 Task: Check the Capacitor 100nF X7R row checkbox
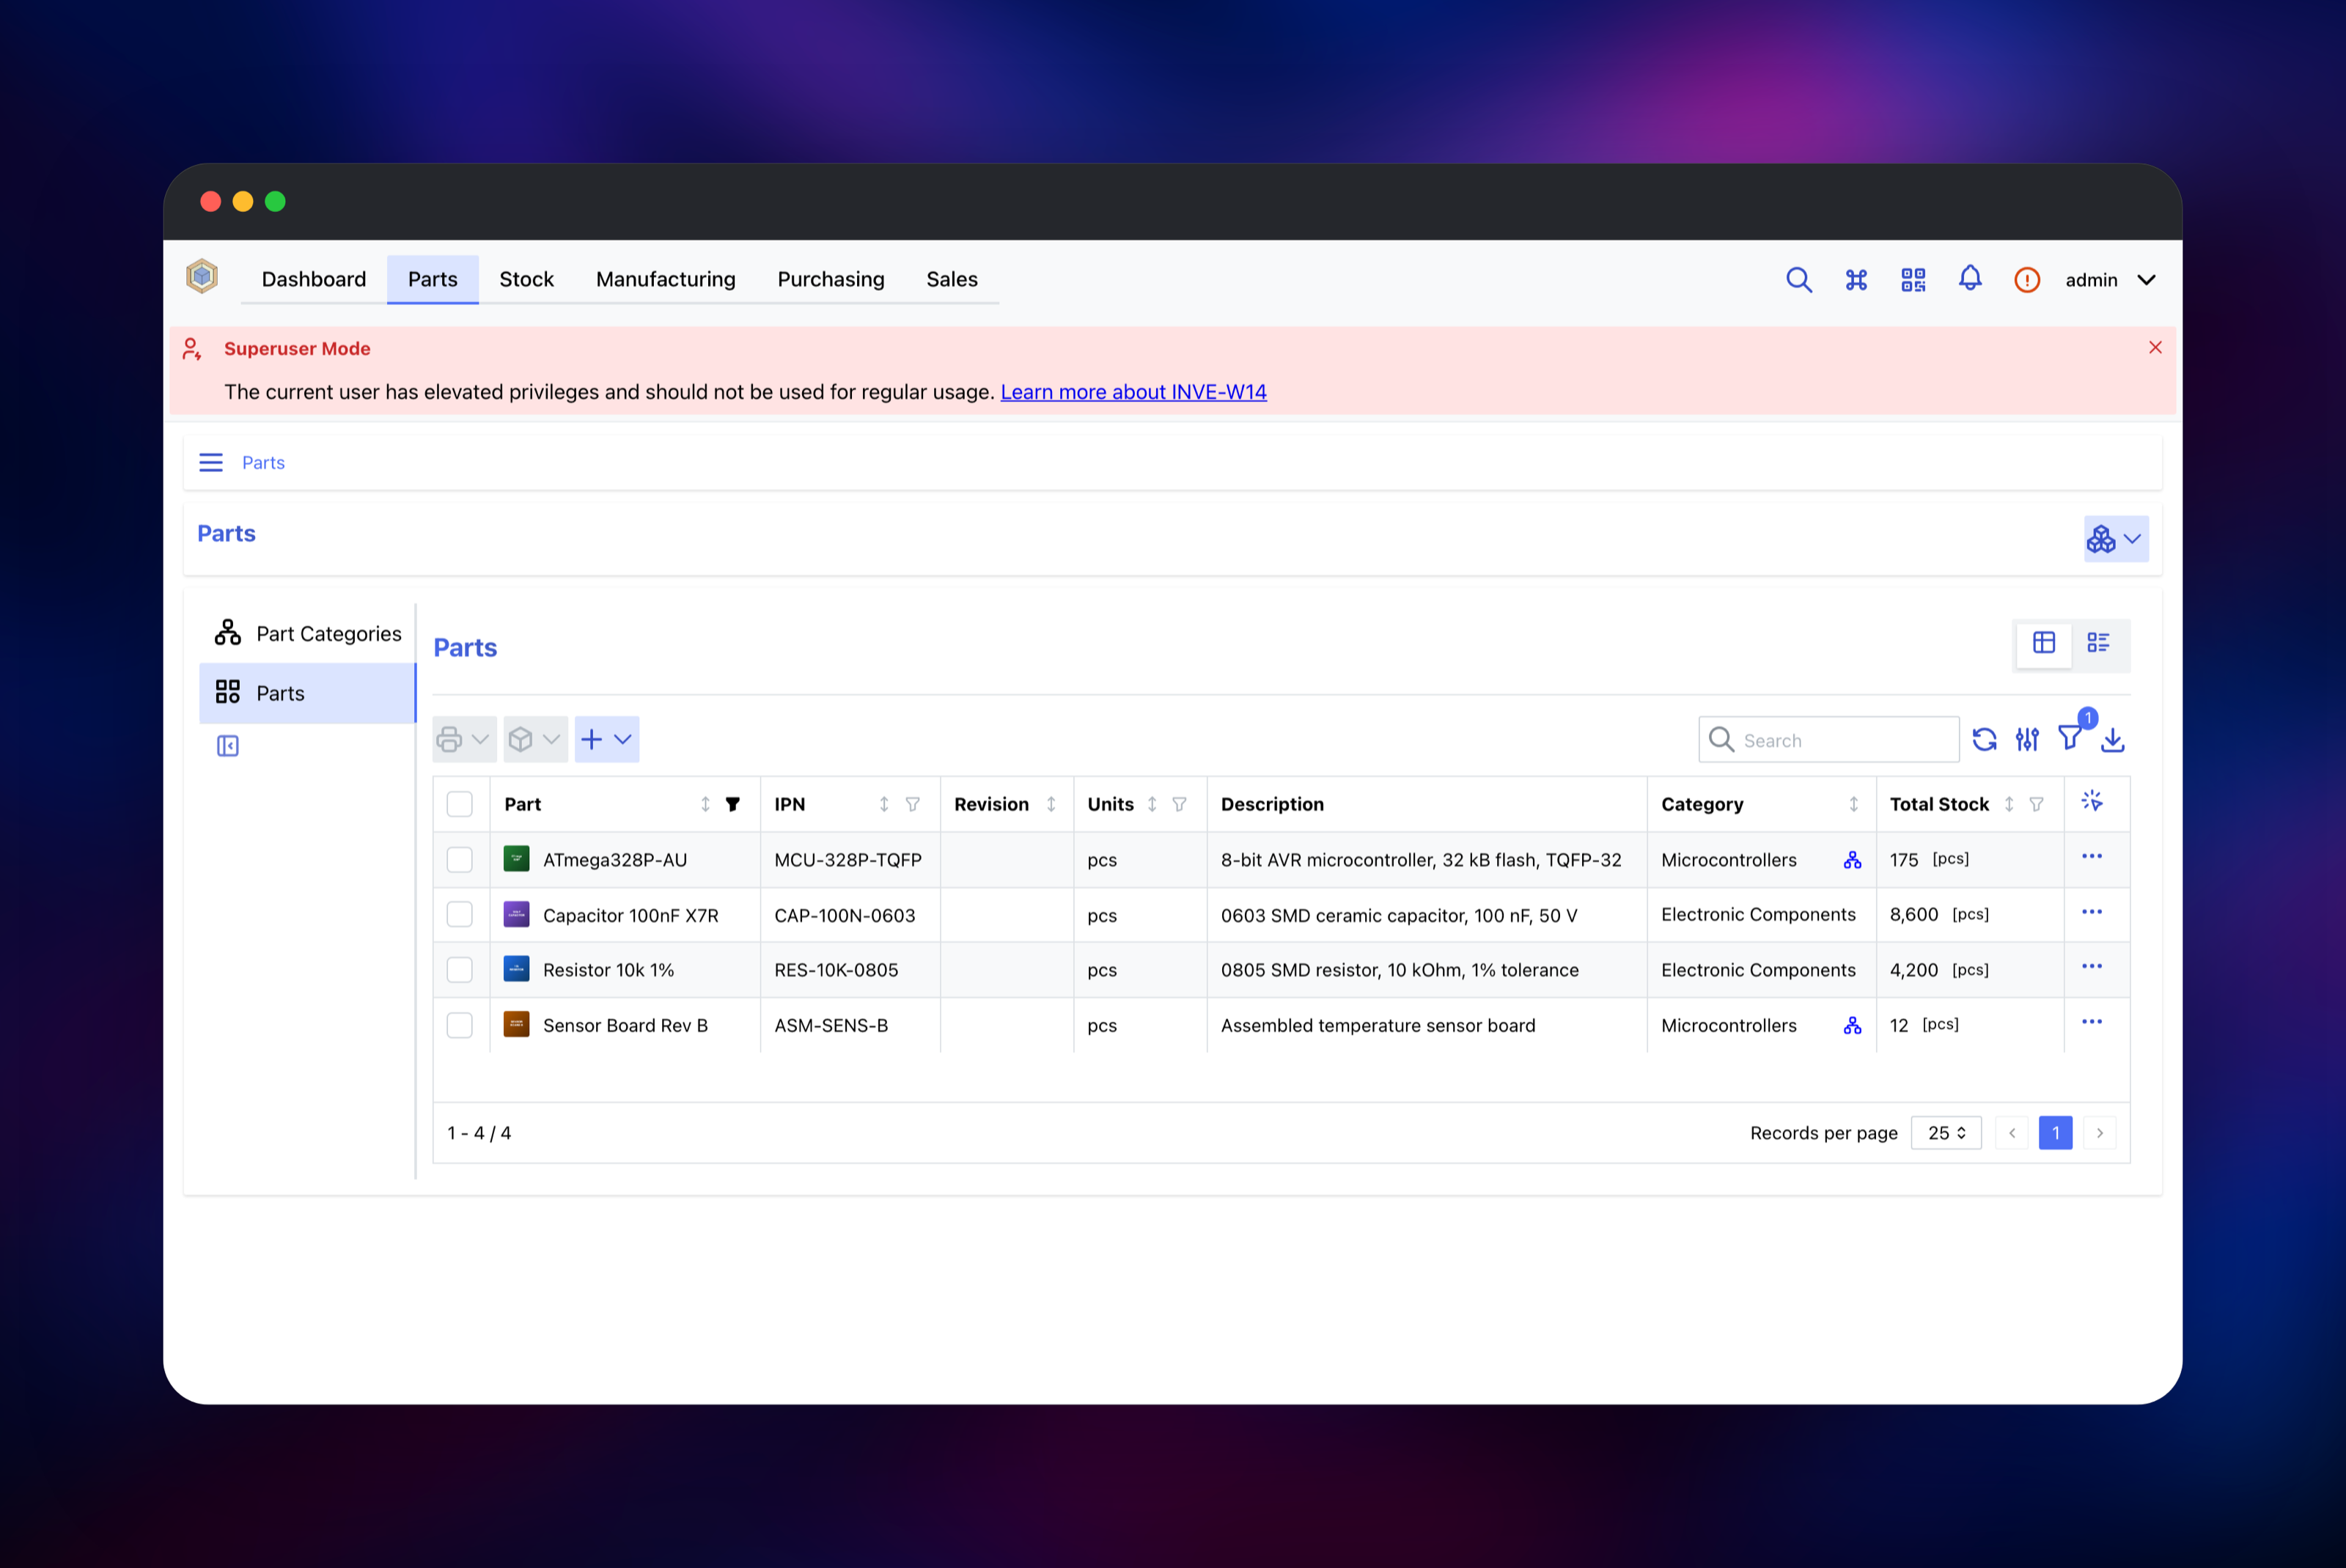(x=460, y=915)
